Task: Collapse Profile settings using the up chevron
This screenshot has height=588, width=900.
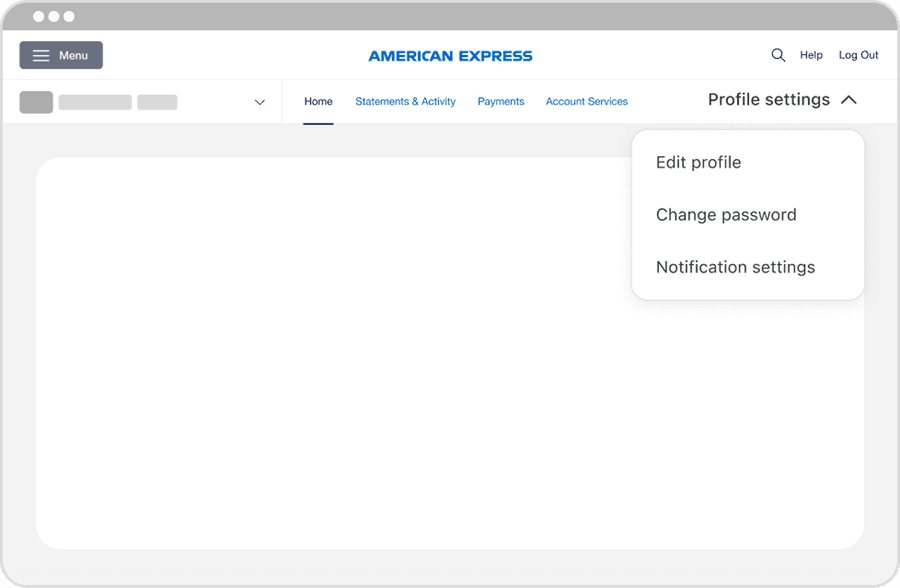Action: pyautogui.click(x=848, y=100)
